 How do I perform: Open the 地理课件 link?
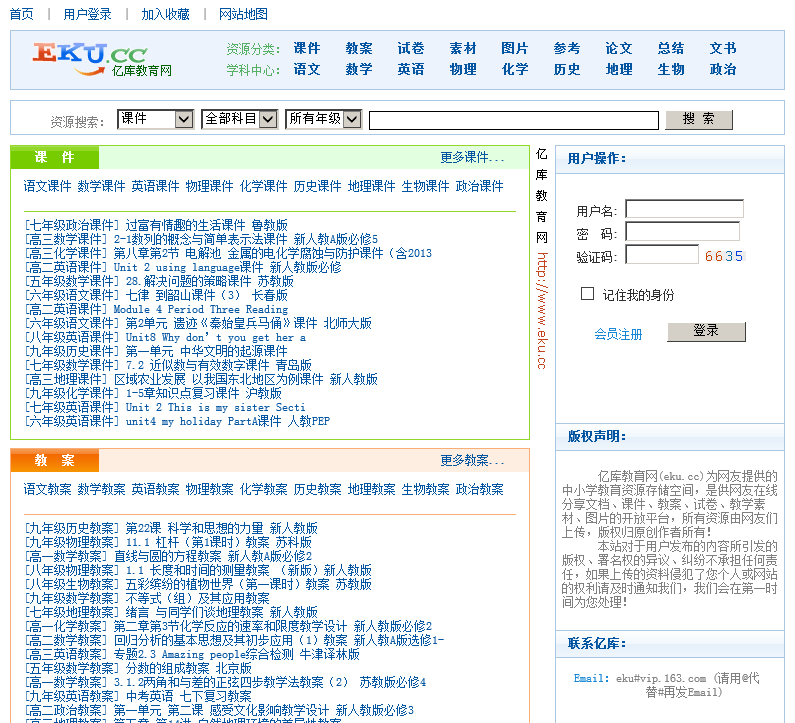372,186
